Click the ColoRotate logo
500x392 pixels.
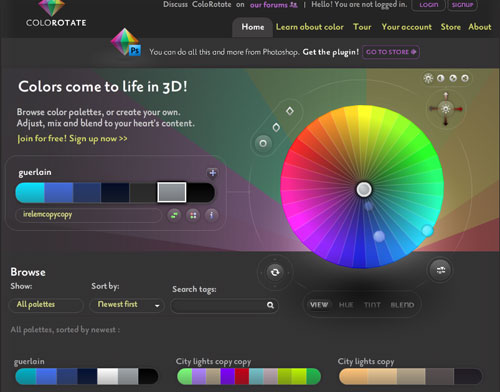click(x=56, y=14)
